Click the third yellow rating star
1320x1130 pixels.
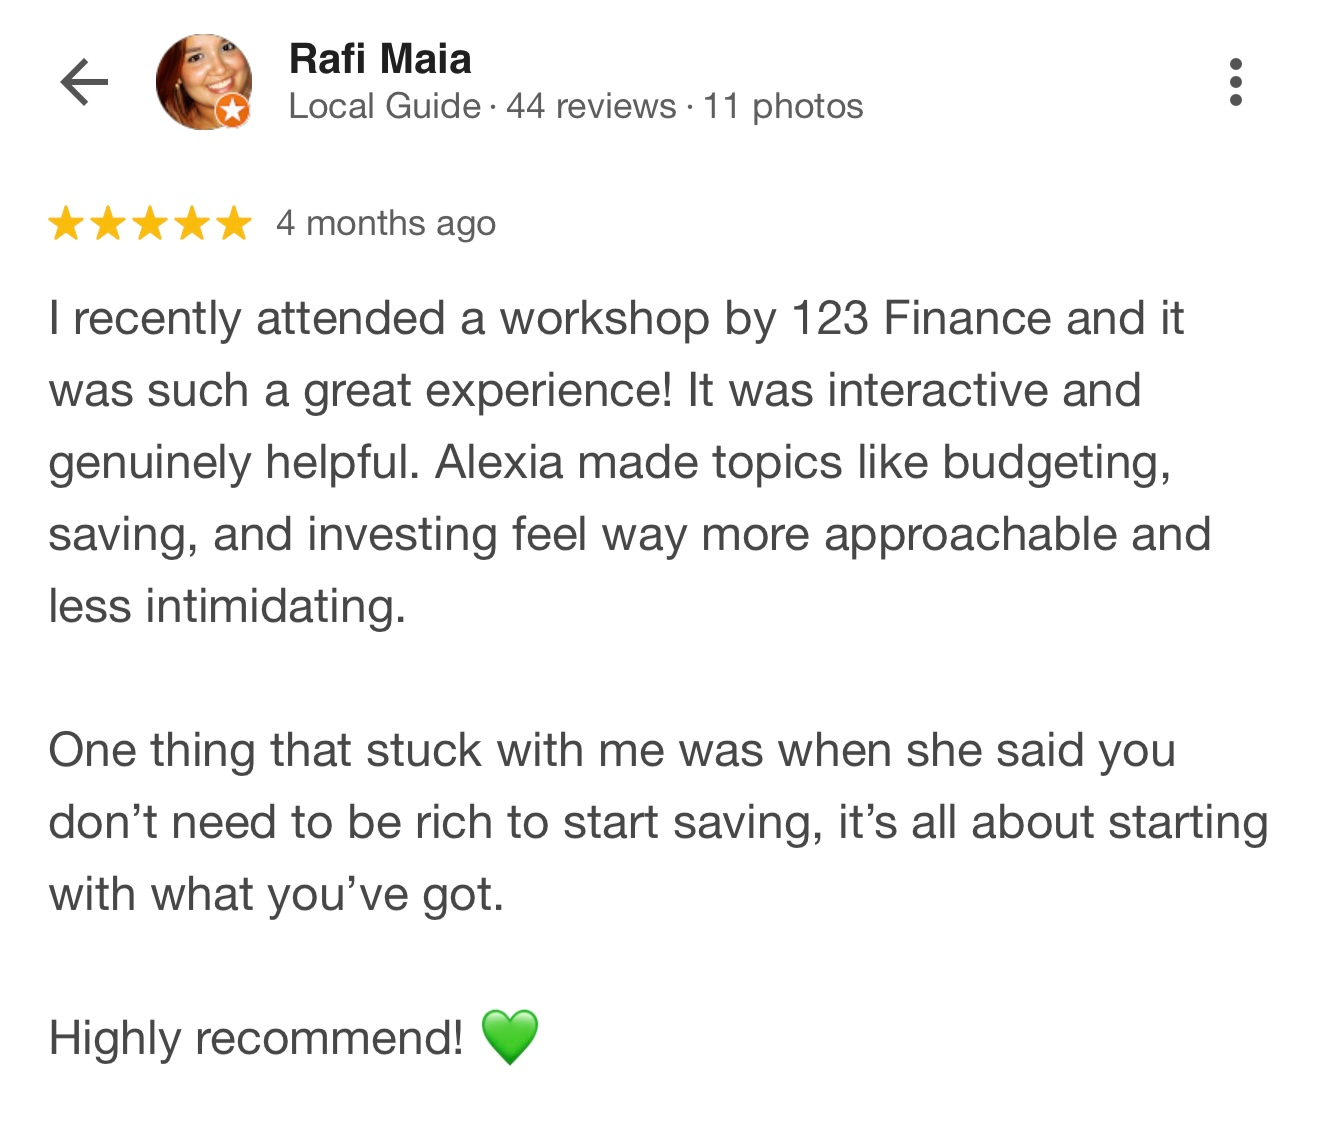tap(150, 223)
